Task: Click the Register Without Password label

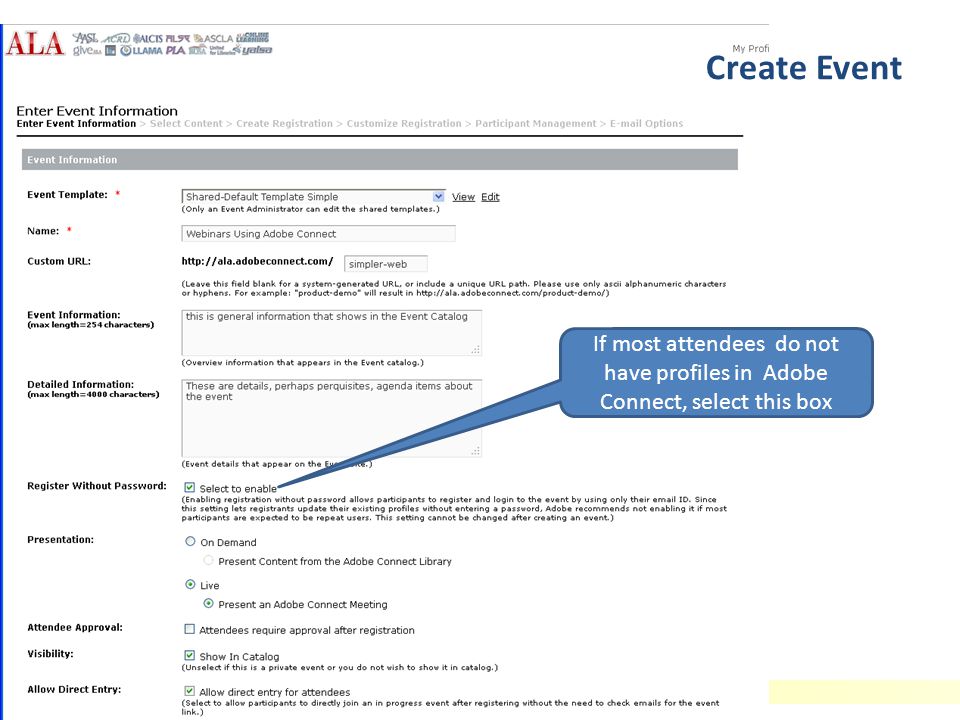Action: (x=97, y=486)
